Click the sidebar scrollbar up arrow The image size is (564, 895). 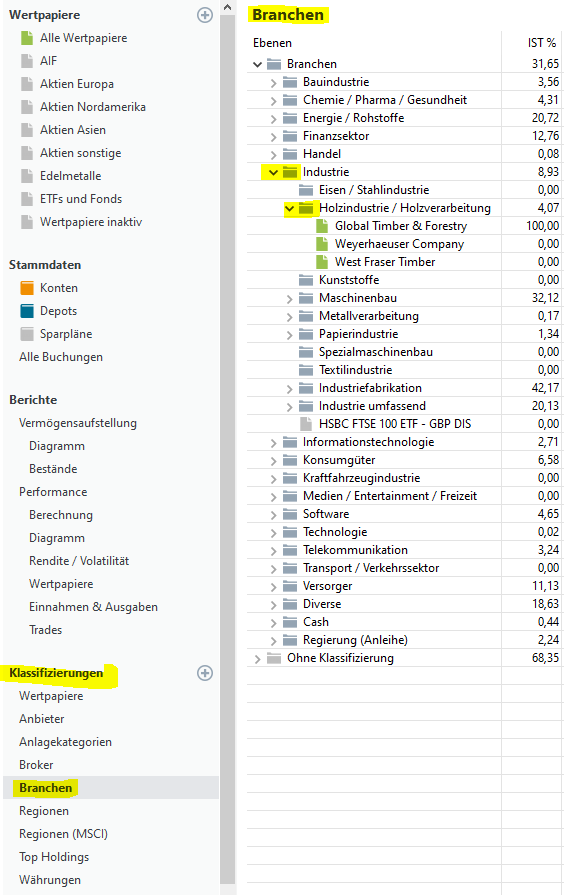tap(227, 7)
